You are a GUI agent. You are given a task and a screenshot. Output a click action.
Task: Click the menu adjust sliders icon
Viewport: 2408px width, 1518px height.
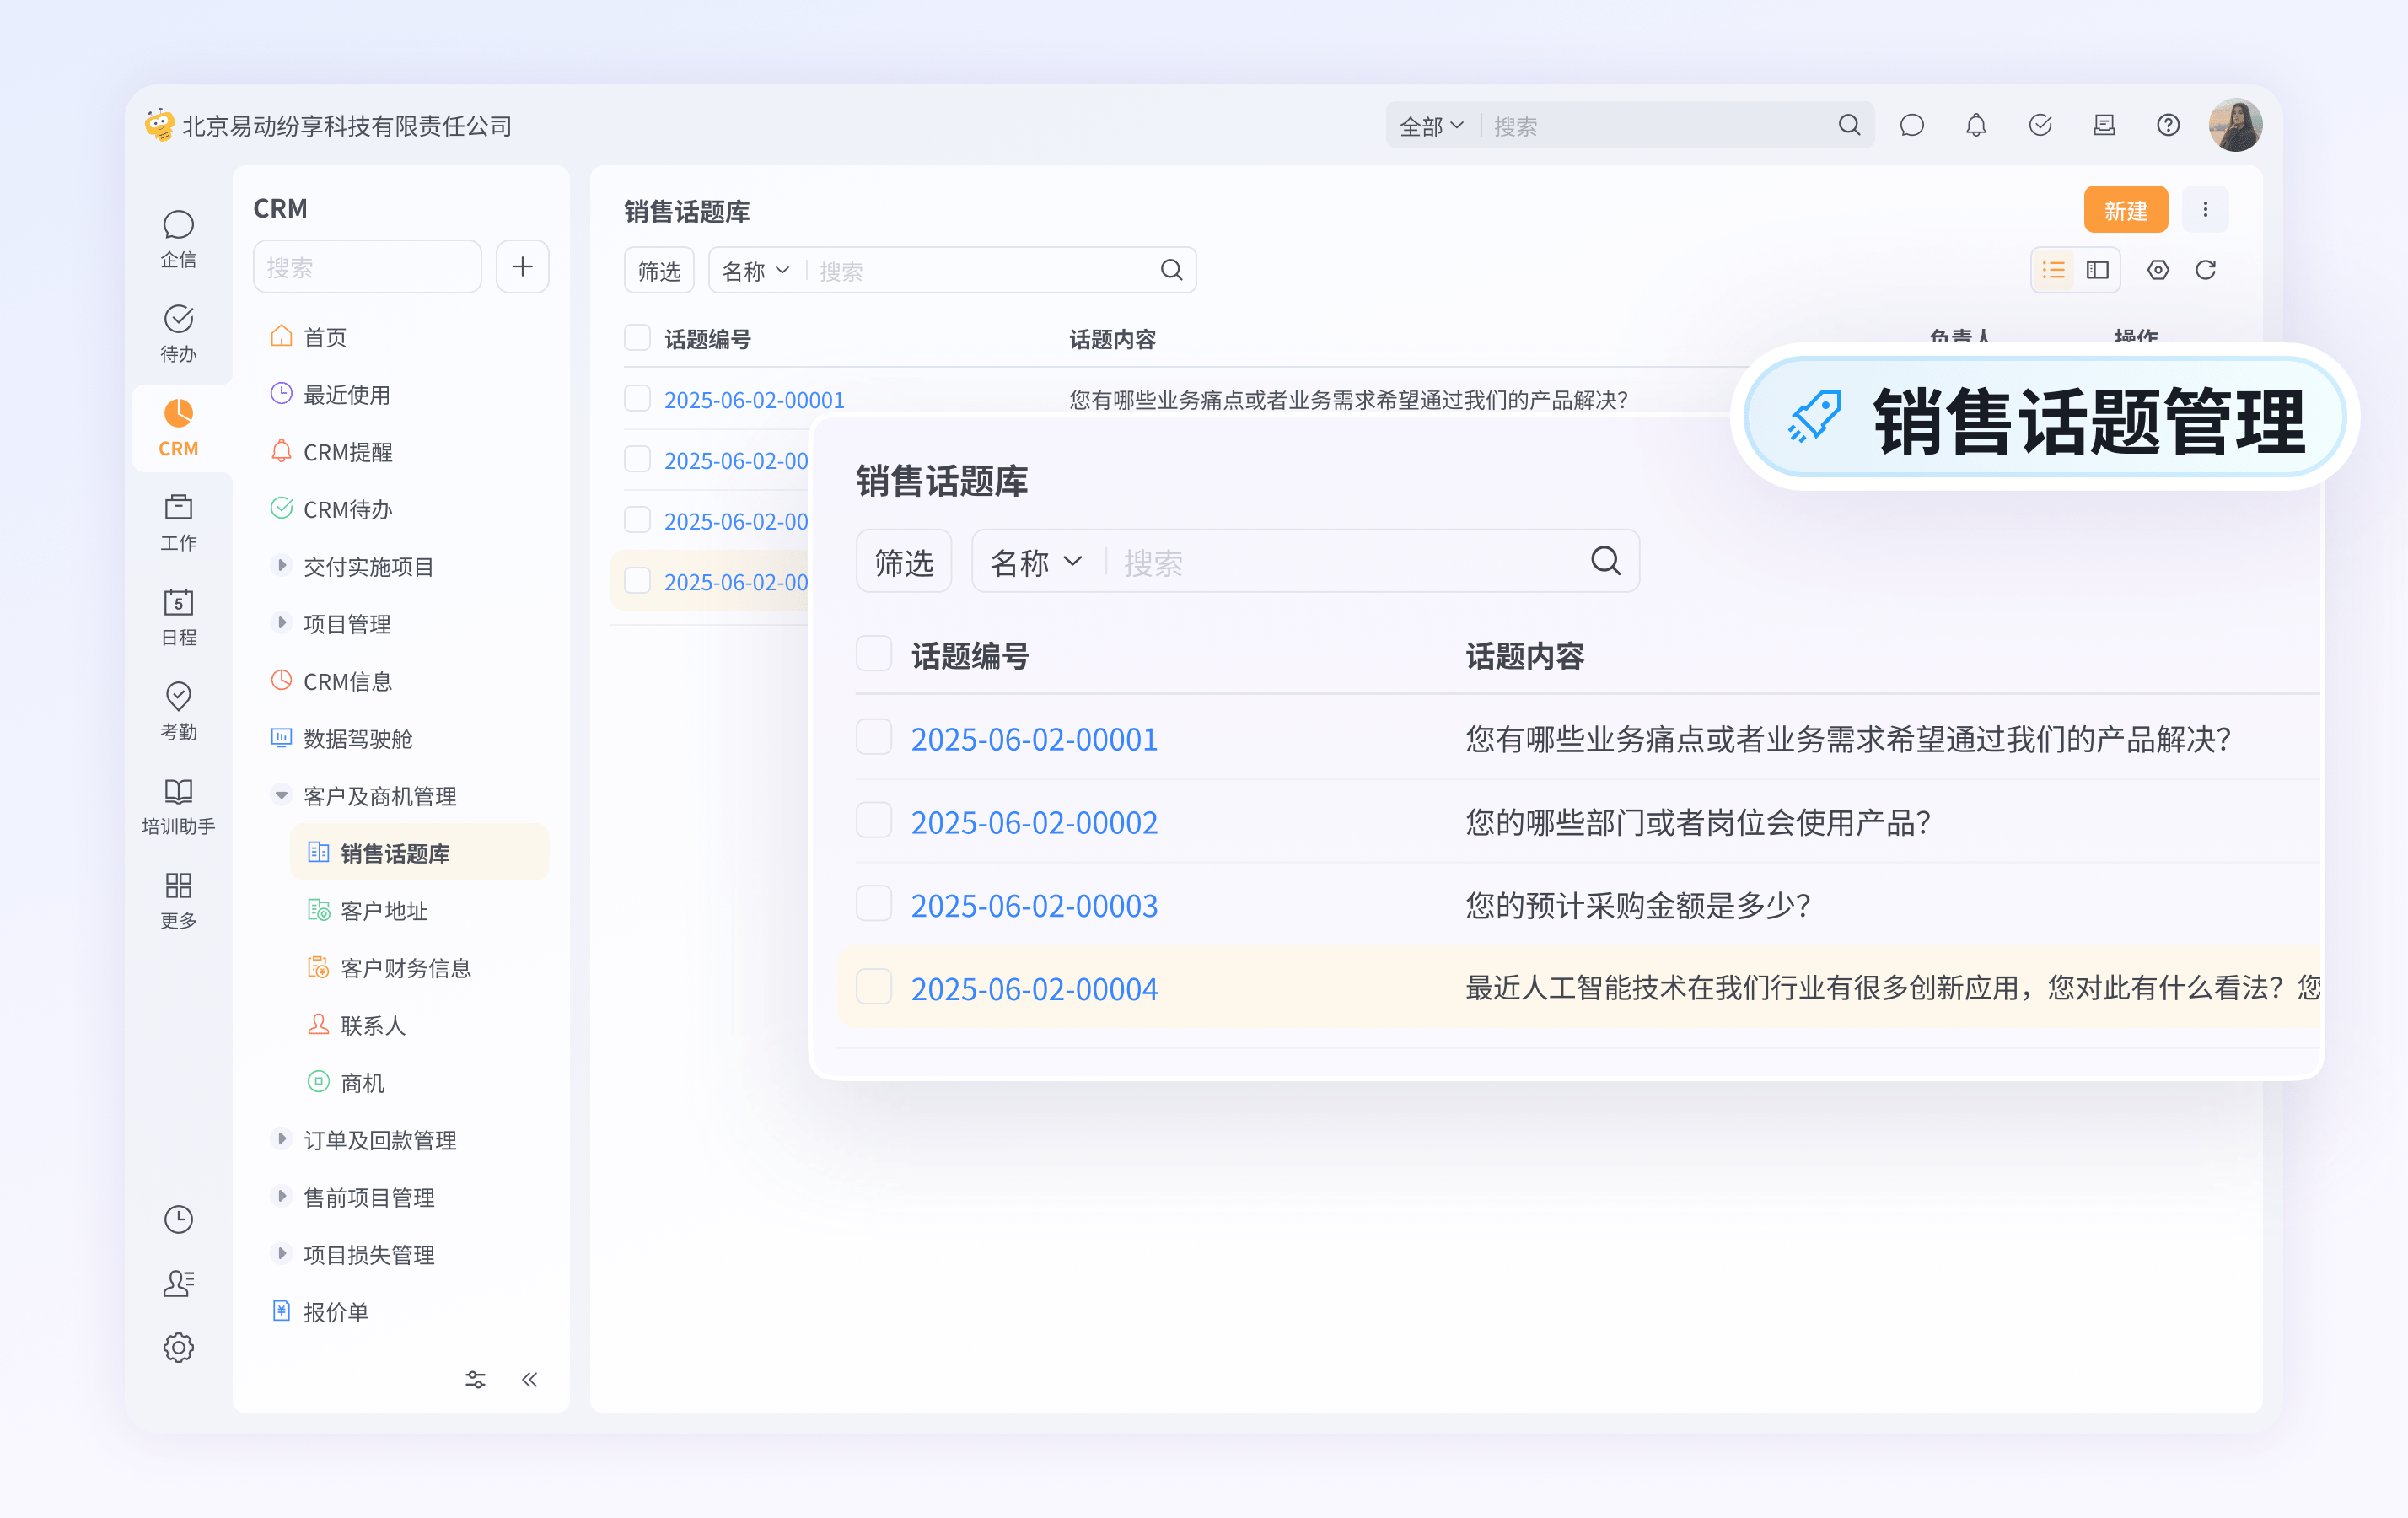tap(475, 1380)
